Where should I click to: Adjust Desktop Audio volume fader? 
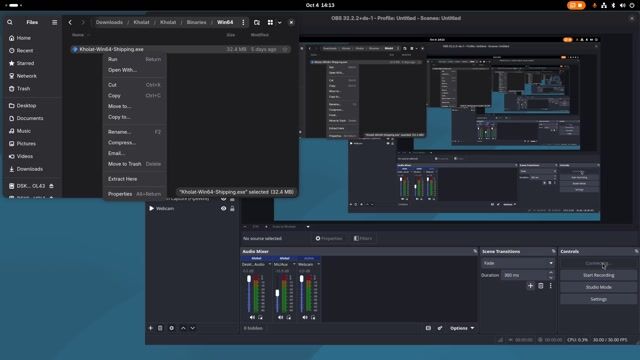pos(249,279)
